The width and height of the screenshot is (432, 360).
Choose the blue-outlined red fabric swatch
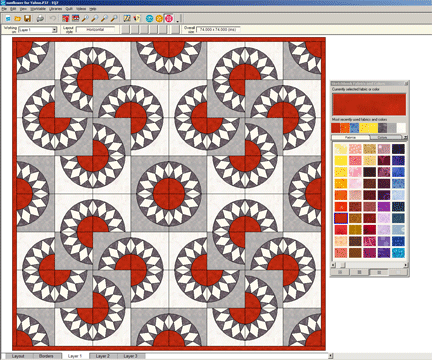(341, 218)
